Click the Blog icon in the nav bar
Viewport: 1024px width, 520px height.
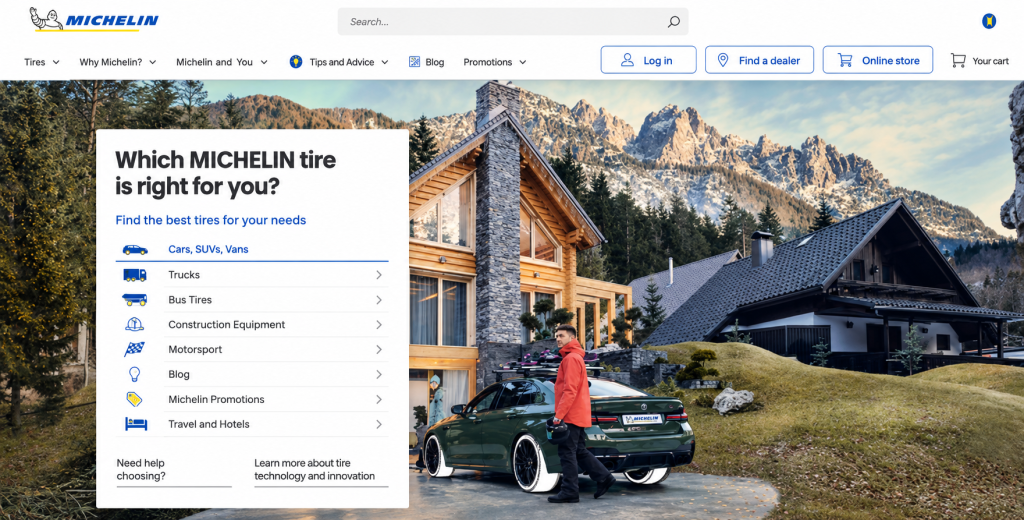coord(414,61)
